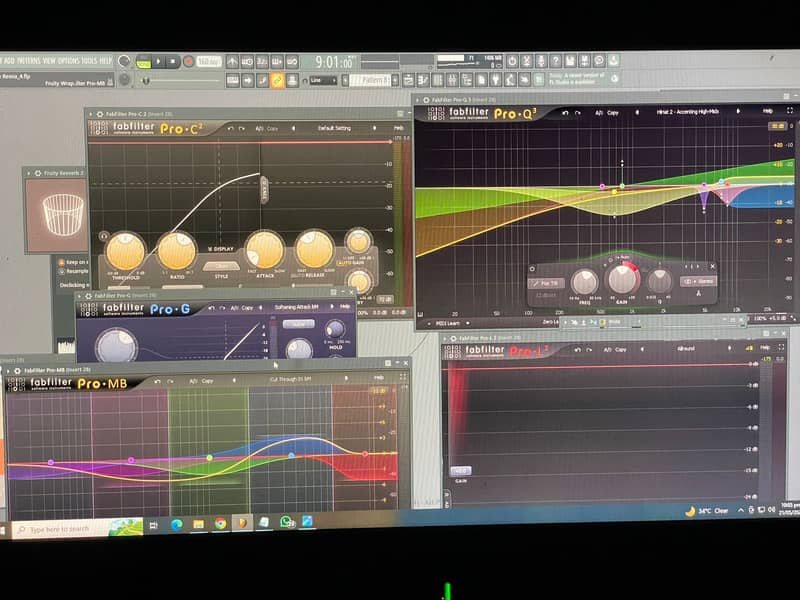800x600 pixels.
Task: Open the piano roll view icon
Action: 423,80
